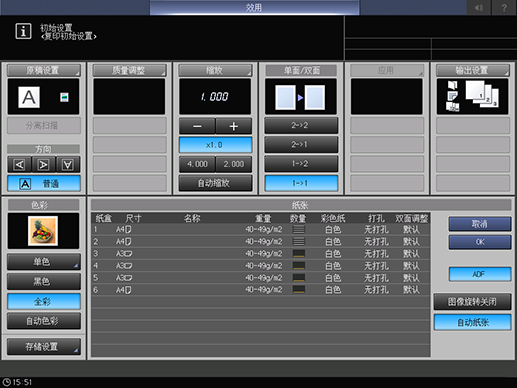Screen dimensions: 517x388
Task: Click the 色彩 color section header
Action: (43, 205)
